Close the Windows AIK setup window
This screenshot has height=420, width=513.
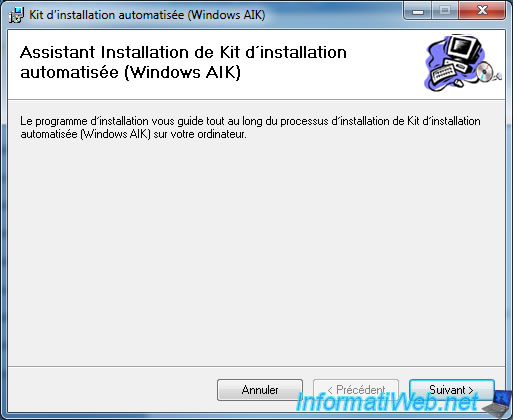(482, 11)
